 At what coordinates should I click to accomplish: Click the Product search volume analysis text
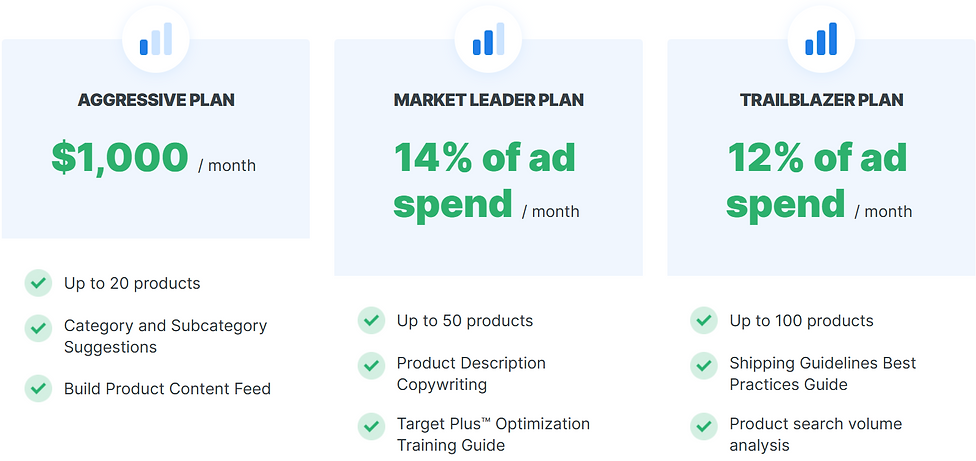pos(815,434)
